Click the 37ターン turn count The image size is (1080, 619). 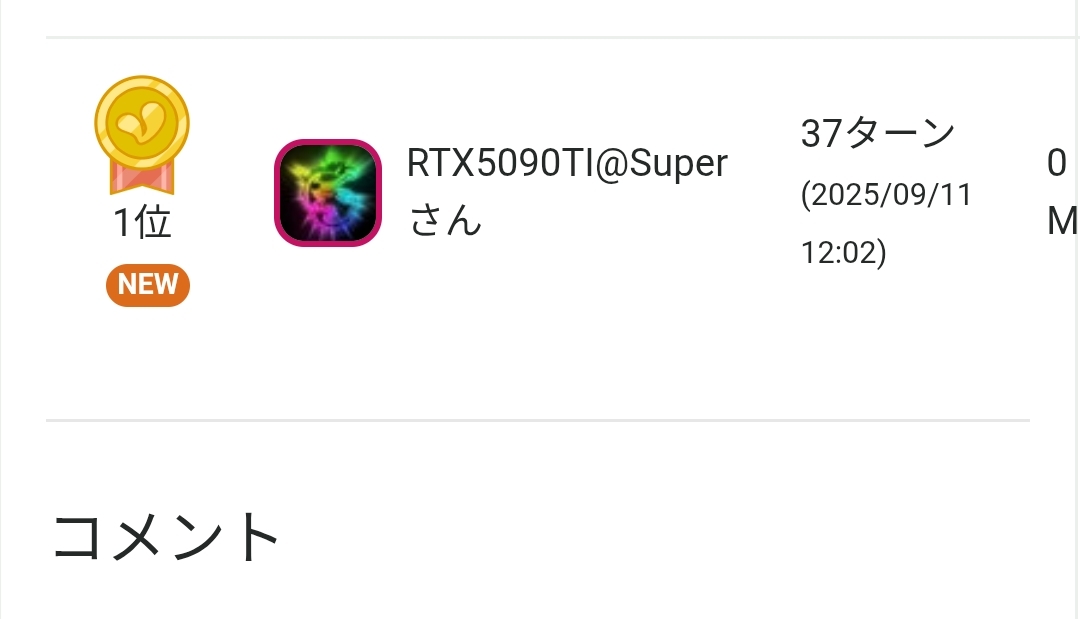coord(878,133)
